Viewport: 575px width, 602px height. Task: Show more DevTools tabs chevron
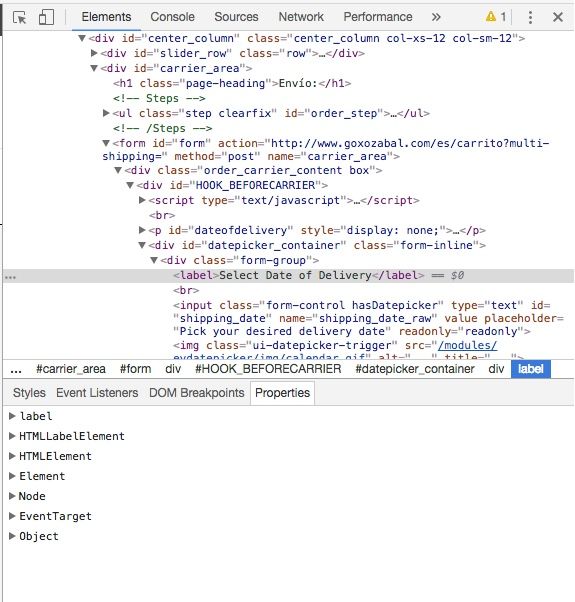(x=436, y=17)
